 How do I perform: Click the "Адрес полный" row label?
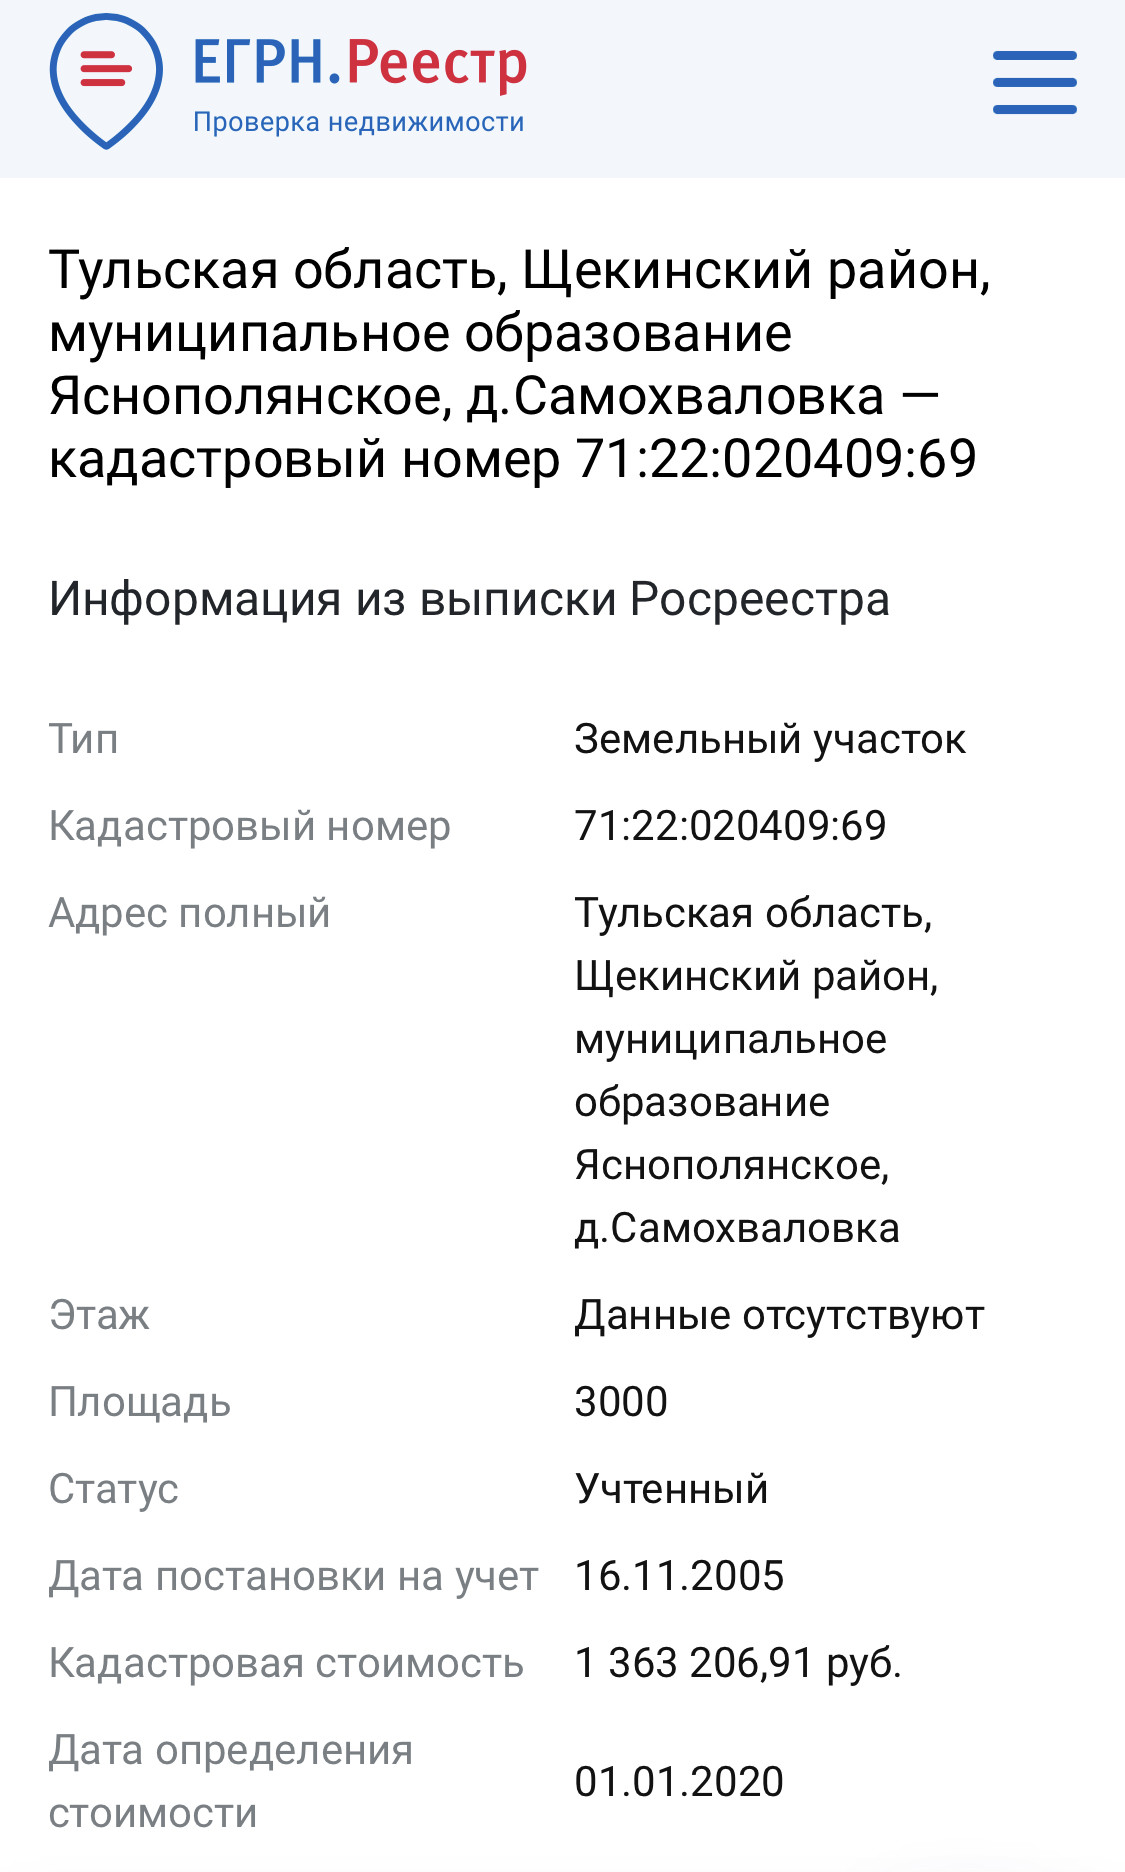(190, 913)
